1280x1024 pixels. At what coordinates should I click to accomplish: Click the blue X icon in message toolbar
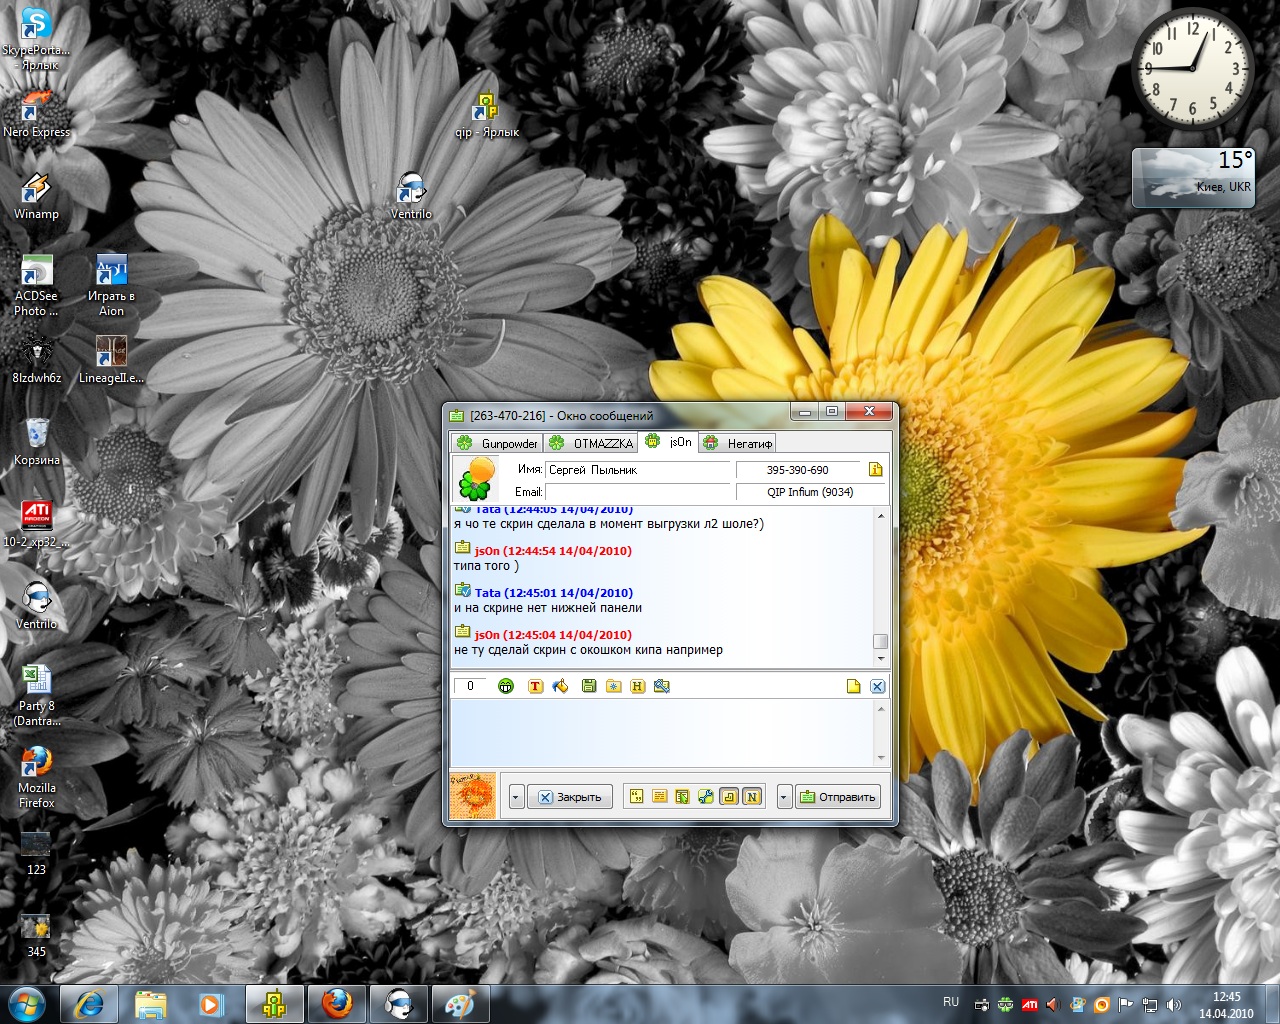877,686
